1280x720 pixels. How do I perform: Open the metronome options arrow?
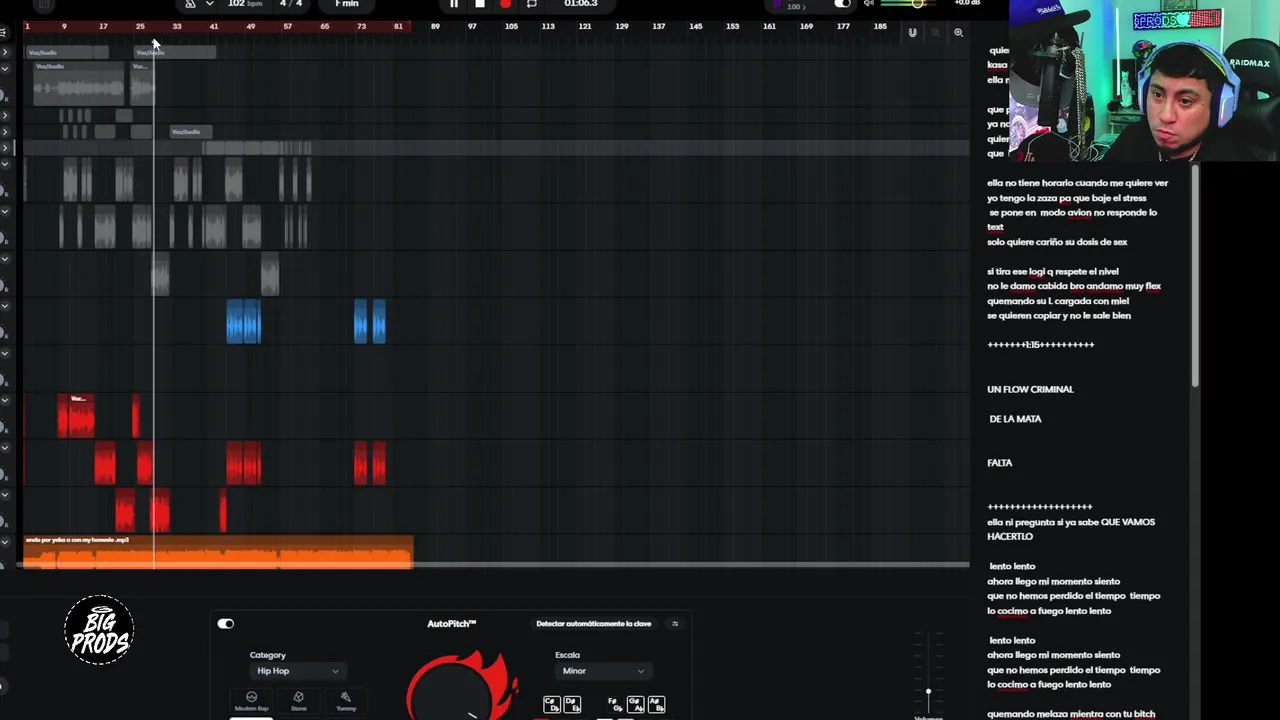pyautogui.click(x=209, y=4)
